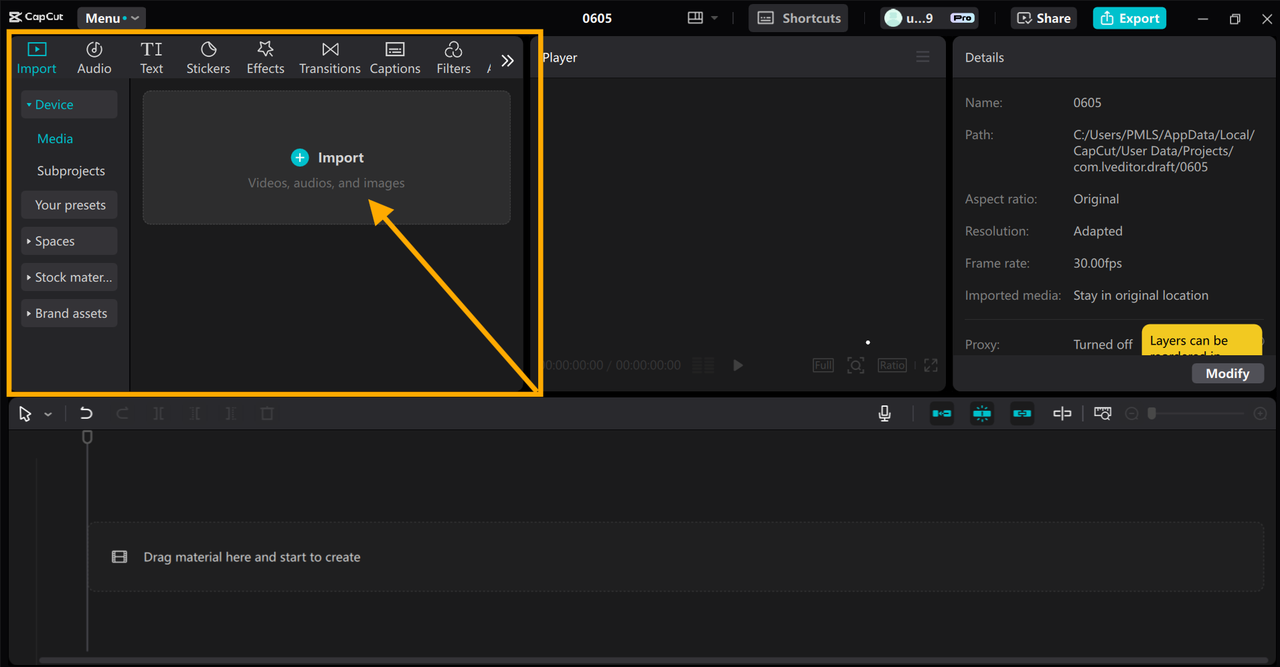The image size is (1280, 667).
Task: Open the Captions panel
Action: (394, 55)
